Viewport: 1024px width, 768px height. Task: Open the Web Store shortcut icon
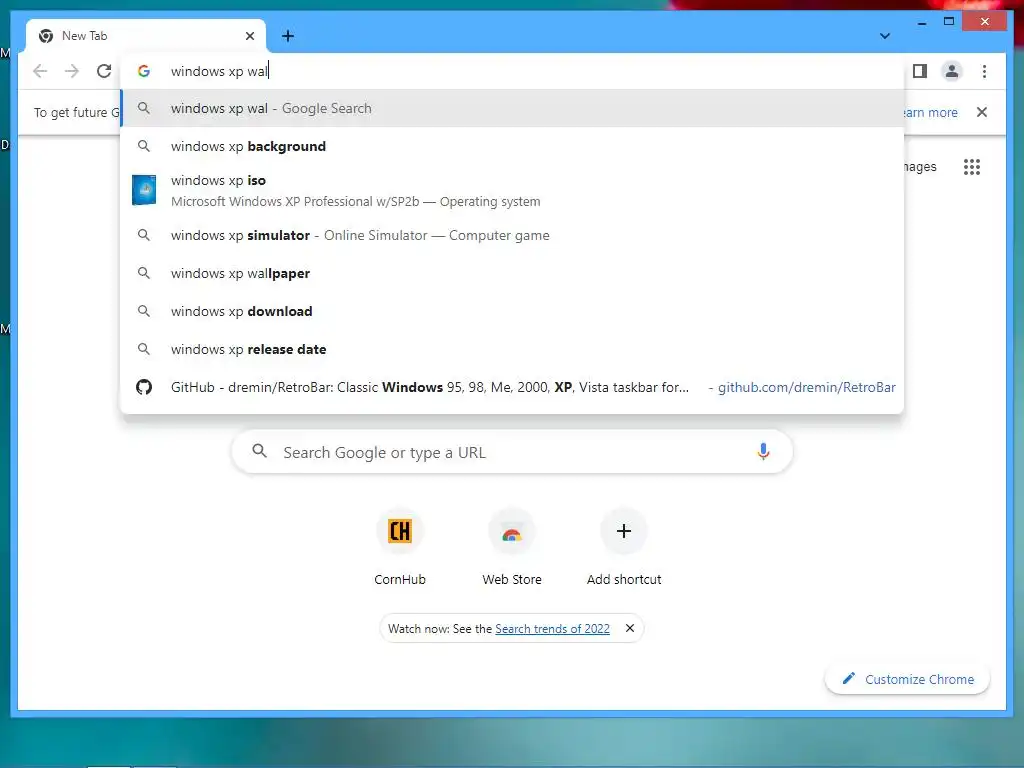(511, 531)
